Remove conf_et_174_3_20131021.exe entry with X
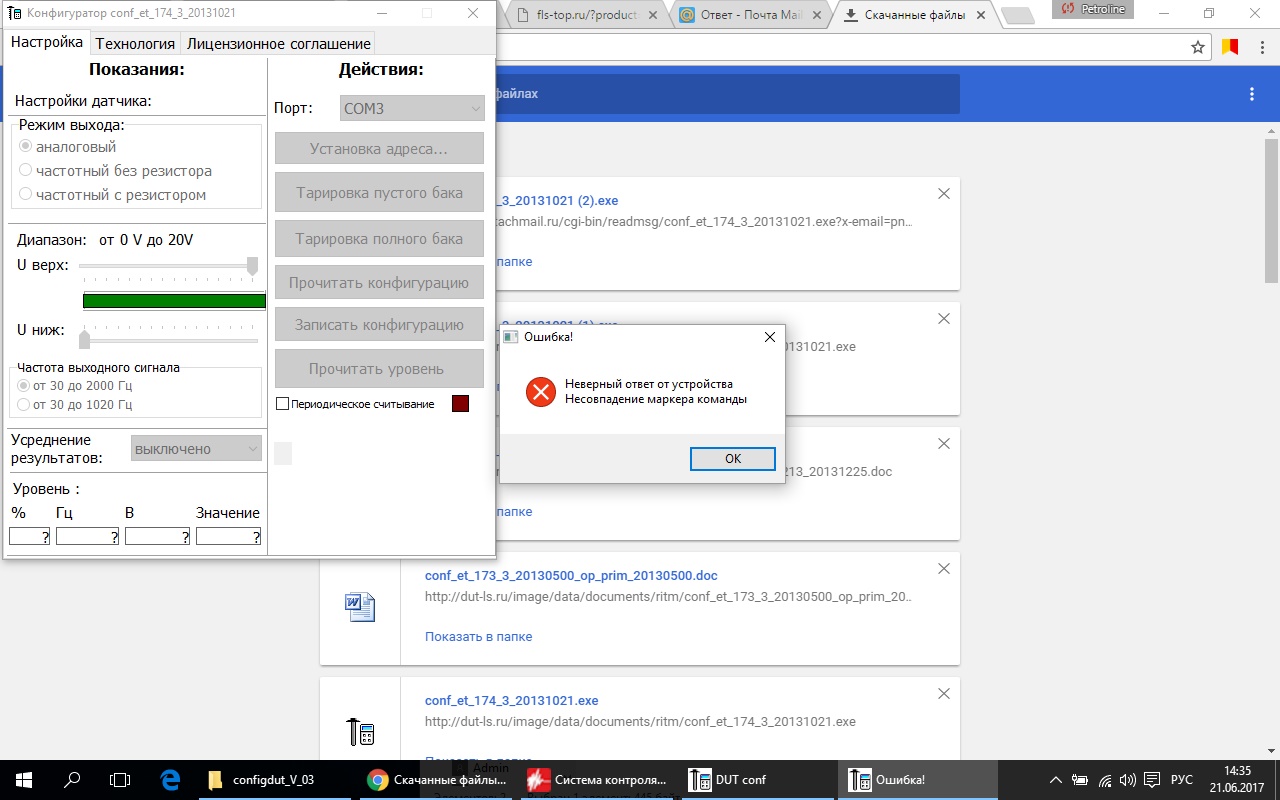This screenshot has height=800, width=1280. (x=943, y=694)
